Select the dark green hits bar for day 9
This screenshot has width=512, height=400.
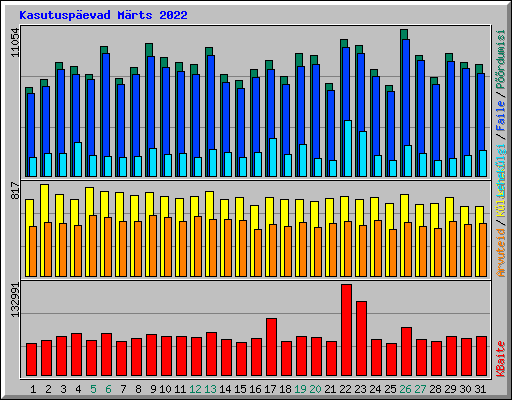point(149,50)
